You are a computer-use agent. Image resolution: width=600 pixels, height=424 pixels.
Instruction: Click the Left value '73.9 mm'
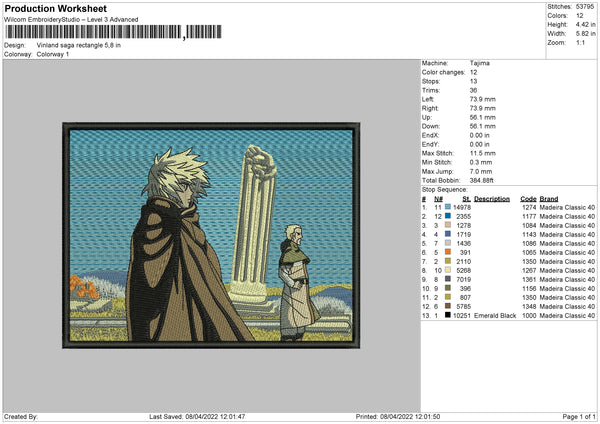coord(483,99)
